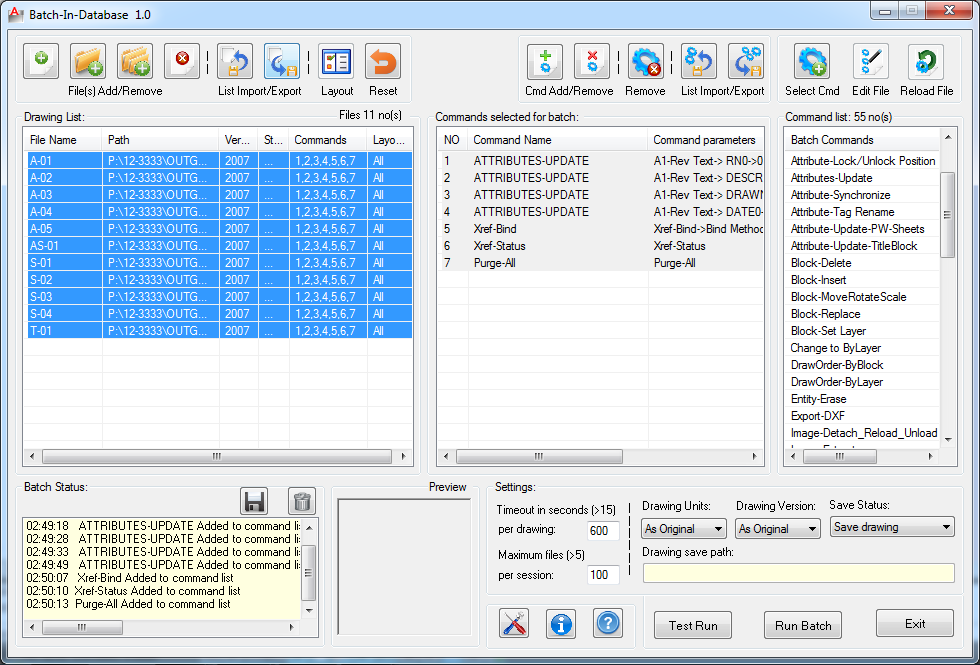Viewport: 980px width, 665px height.
Task: Click the command list import icon
Action: [699, 62]
